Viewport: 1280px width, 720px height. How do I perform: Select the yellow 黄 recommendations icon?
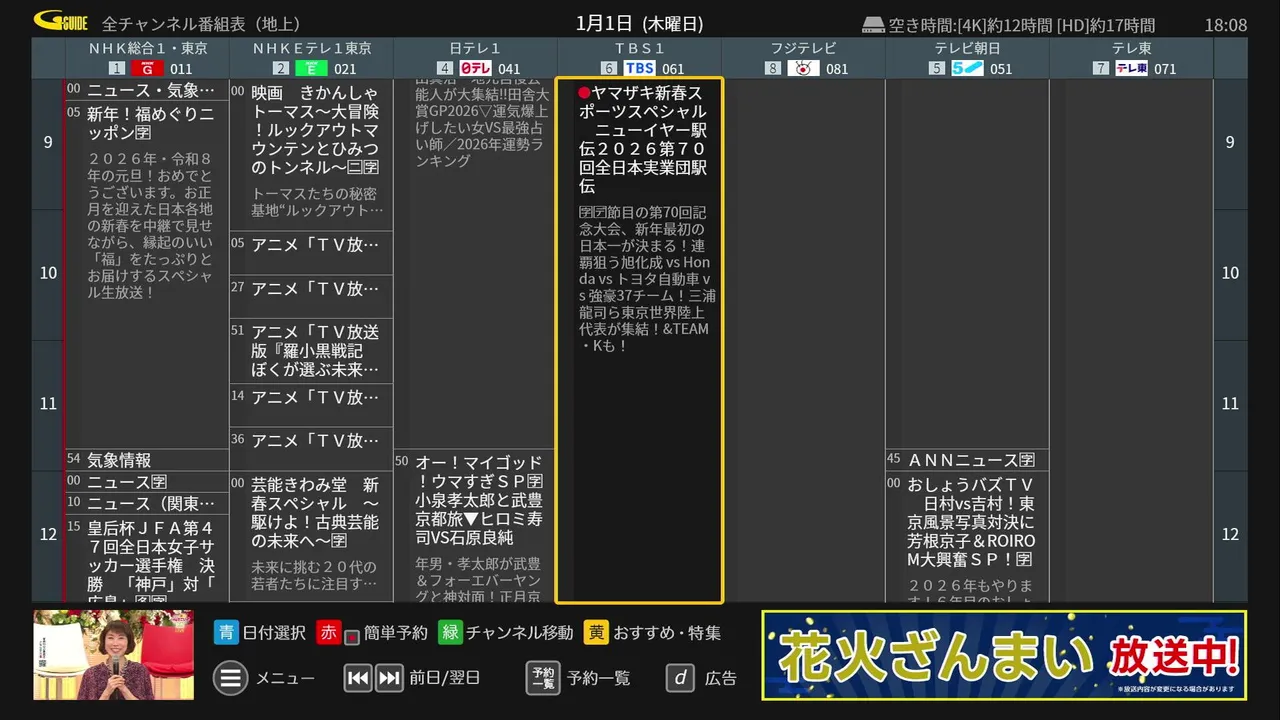point(597,632)
